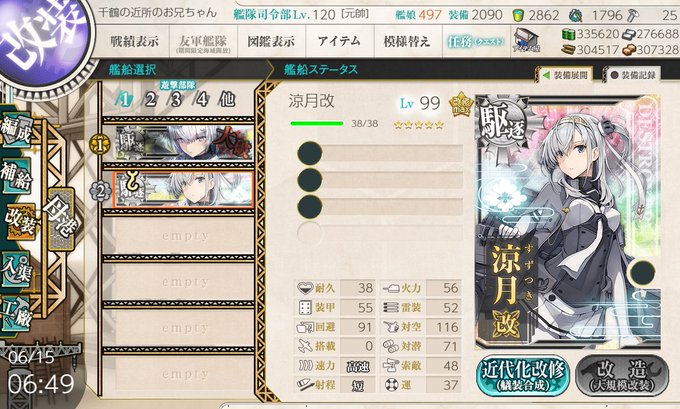The height and width of the screenshot is (409, 680).
Task: Open the アイテム items menu
Action: [x=339, y=42]
